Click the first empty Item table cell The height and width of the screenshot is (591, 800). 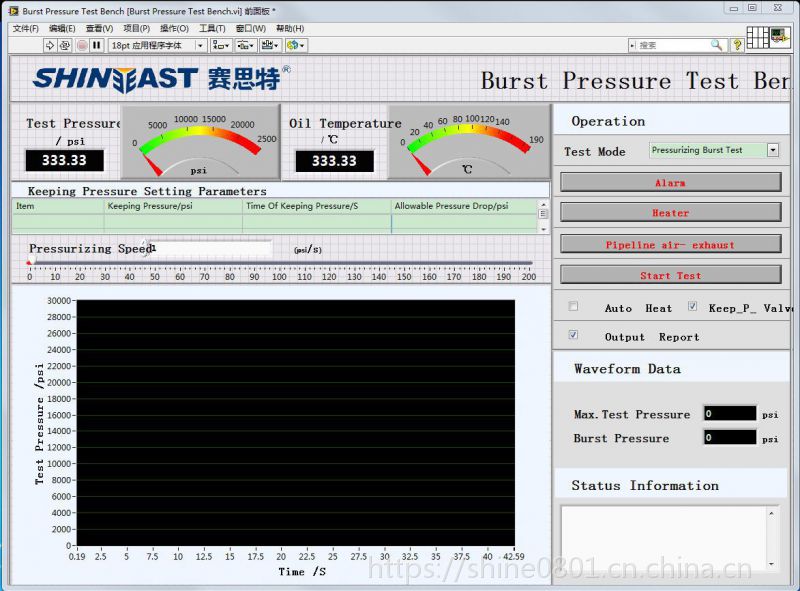coord(58,221)
